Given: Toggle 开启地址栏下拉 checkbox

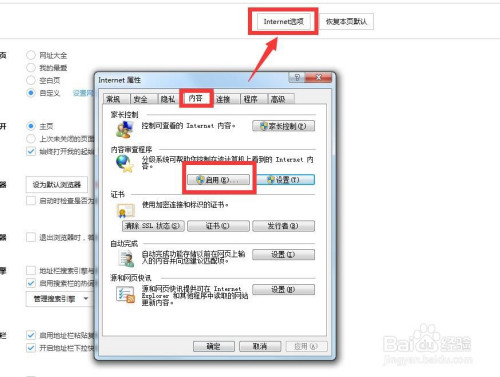Looking at the screenshot, I should 31,348.
